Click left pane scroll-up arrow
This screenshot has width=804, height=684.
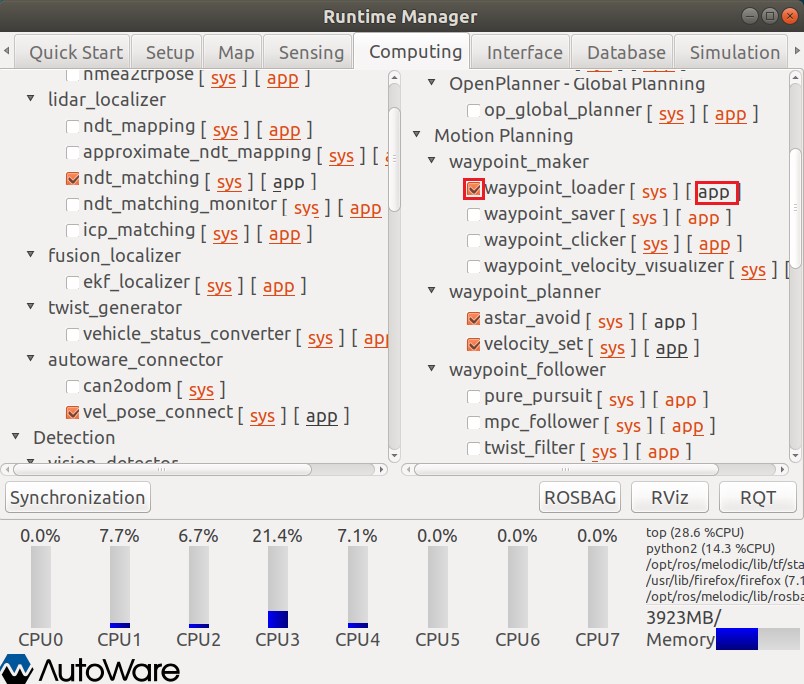coord(394,78)
